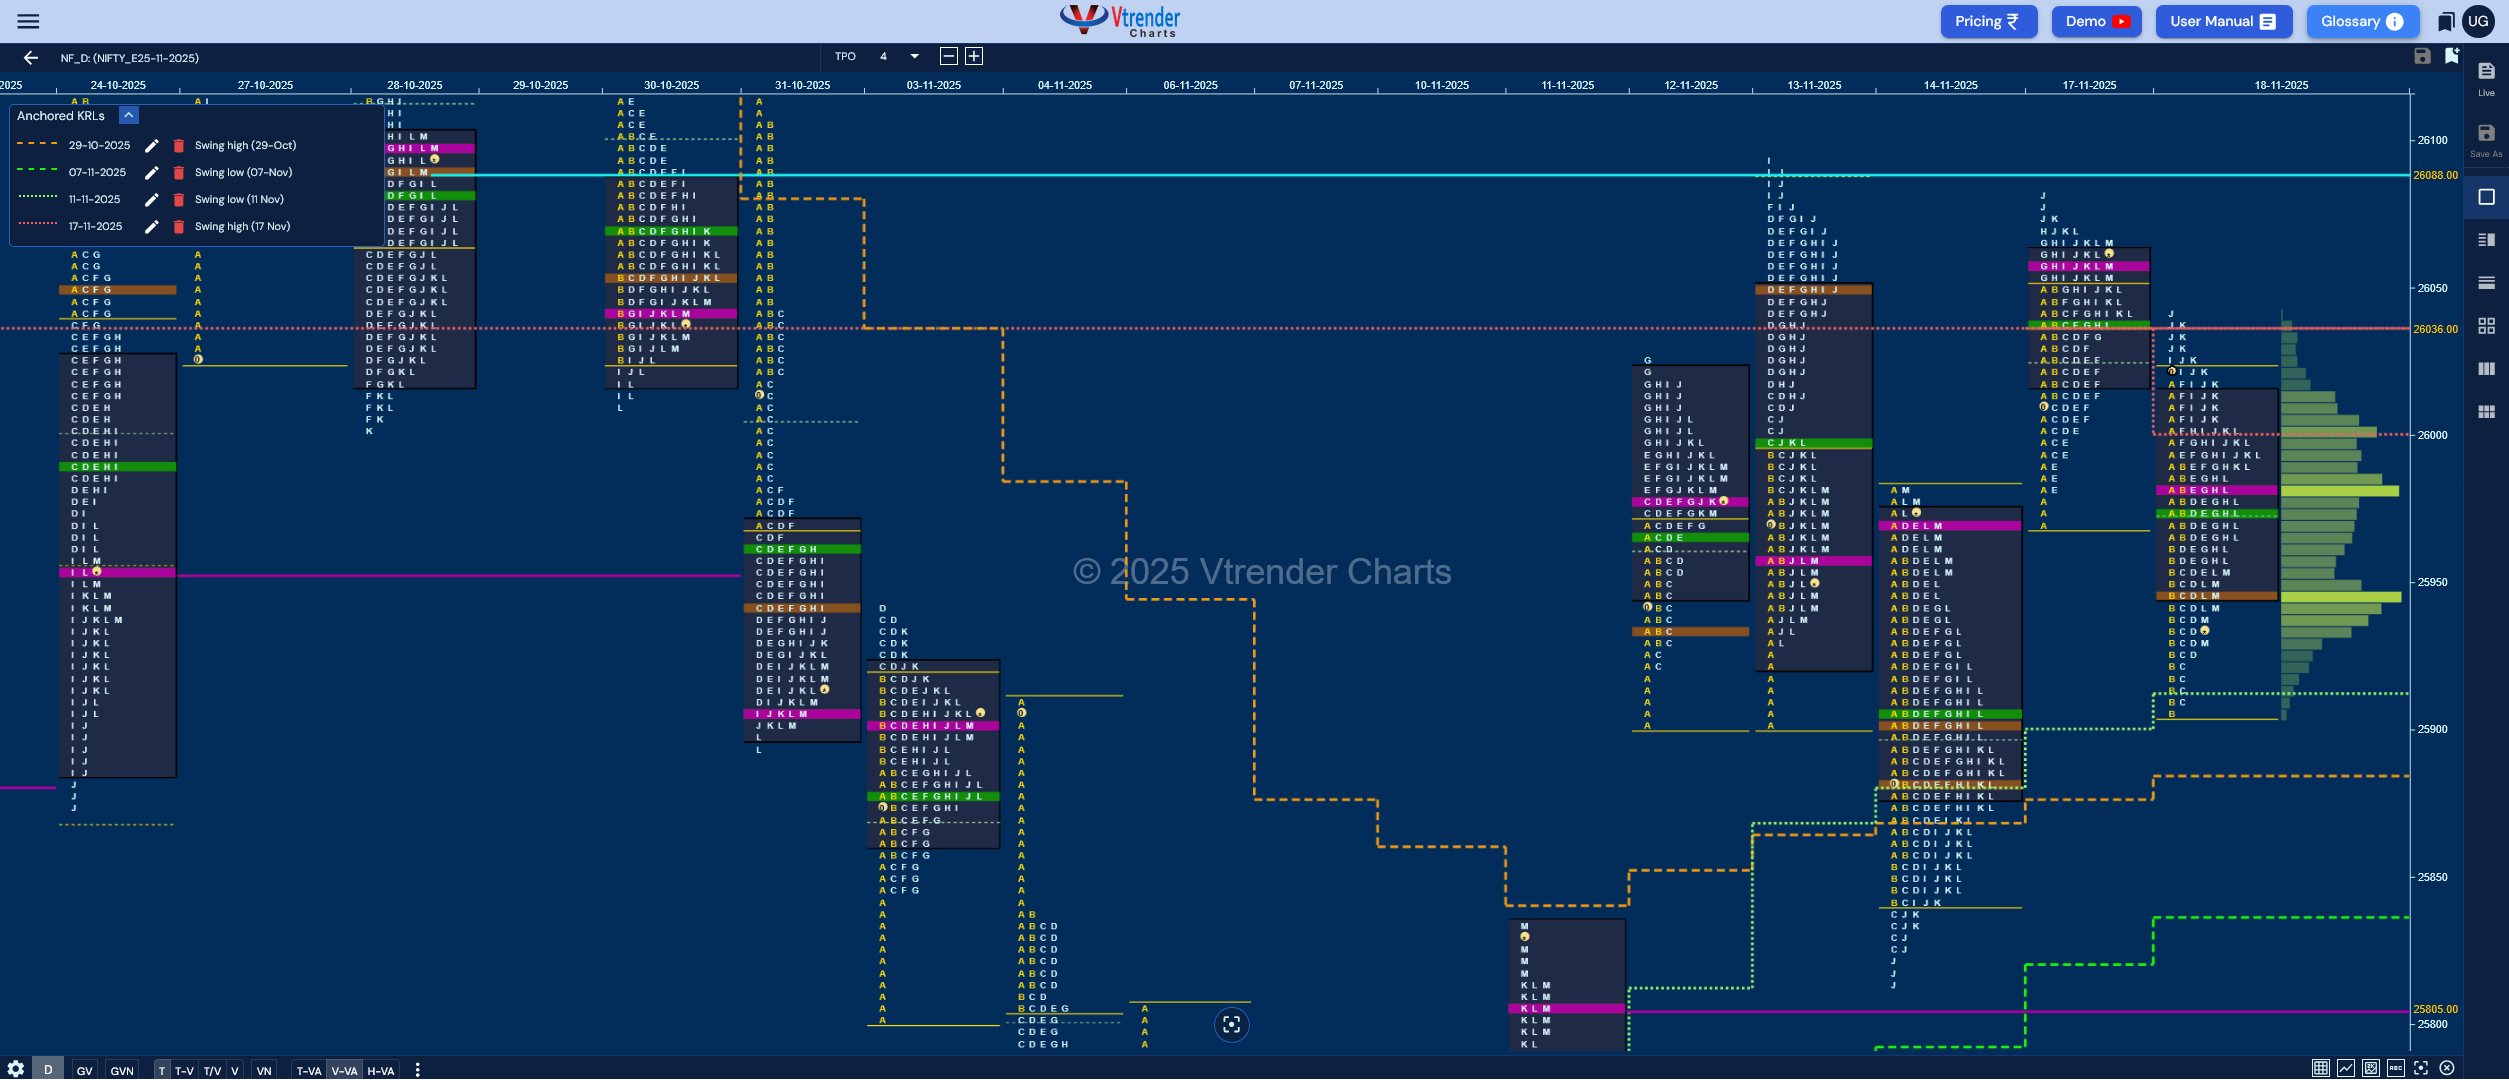
Task: Delete the 07-11-2025 Swing low KRL
Action: [179, 173]
